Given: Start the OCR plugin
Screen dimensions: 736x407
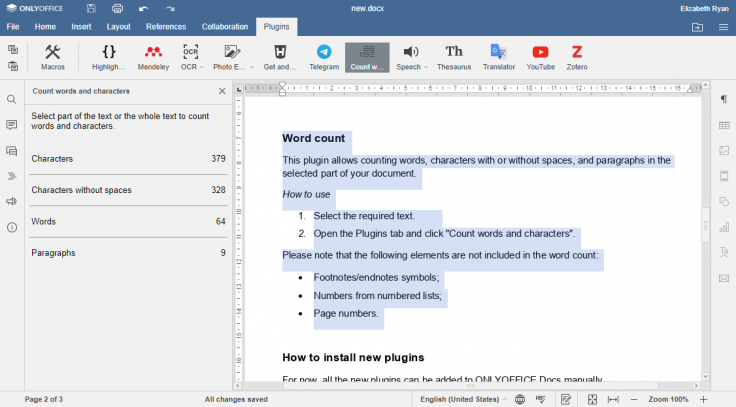Looking at the screenshot, I should [189, 57].
